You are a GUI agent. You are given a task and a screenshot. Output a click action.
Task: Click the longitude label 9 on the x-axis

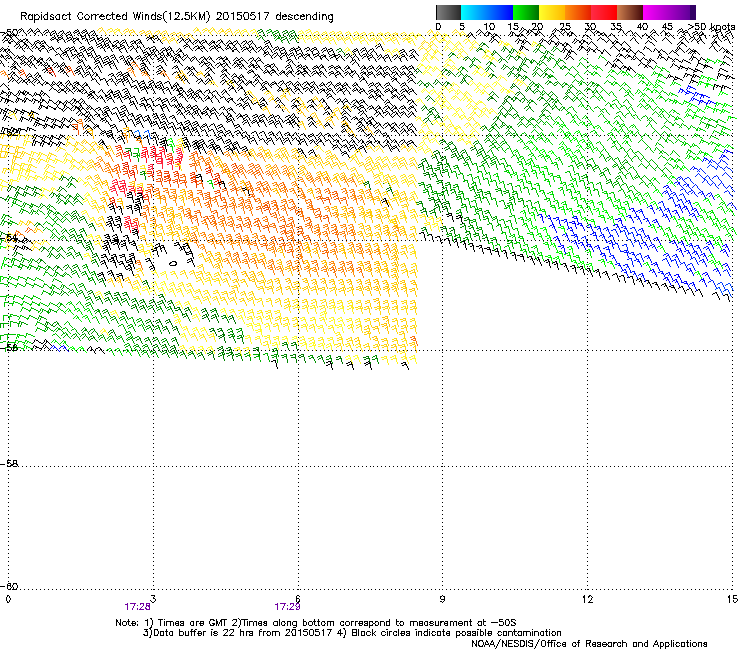tap(442, 599)
